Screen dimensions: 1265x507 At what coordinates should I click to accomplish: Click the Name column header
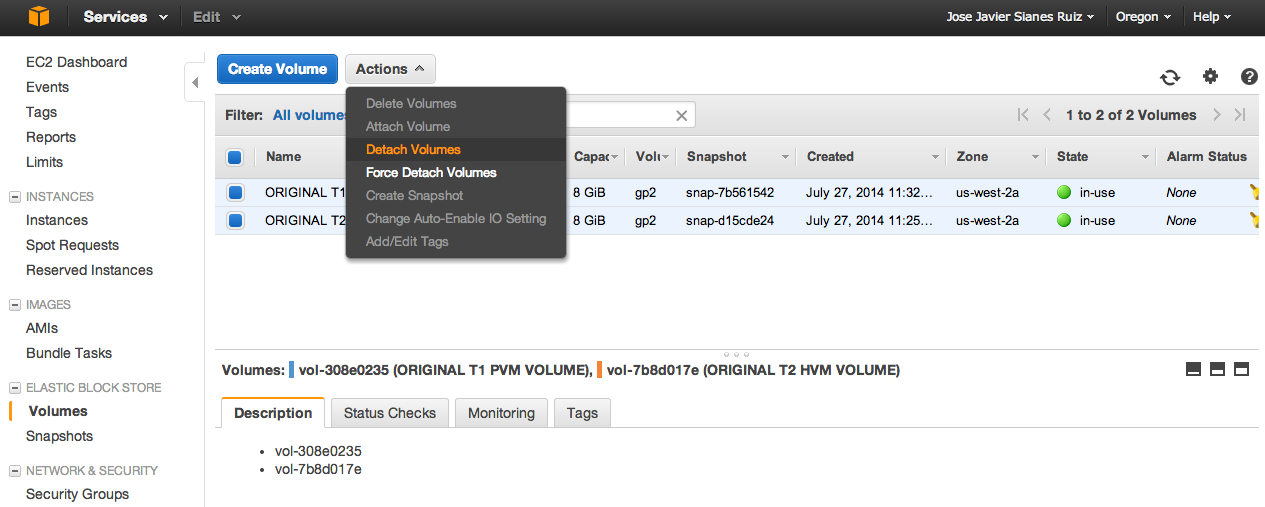[284, 157]
